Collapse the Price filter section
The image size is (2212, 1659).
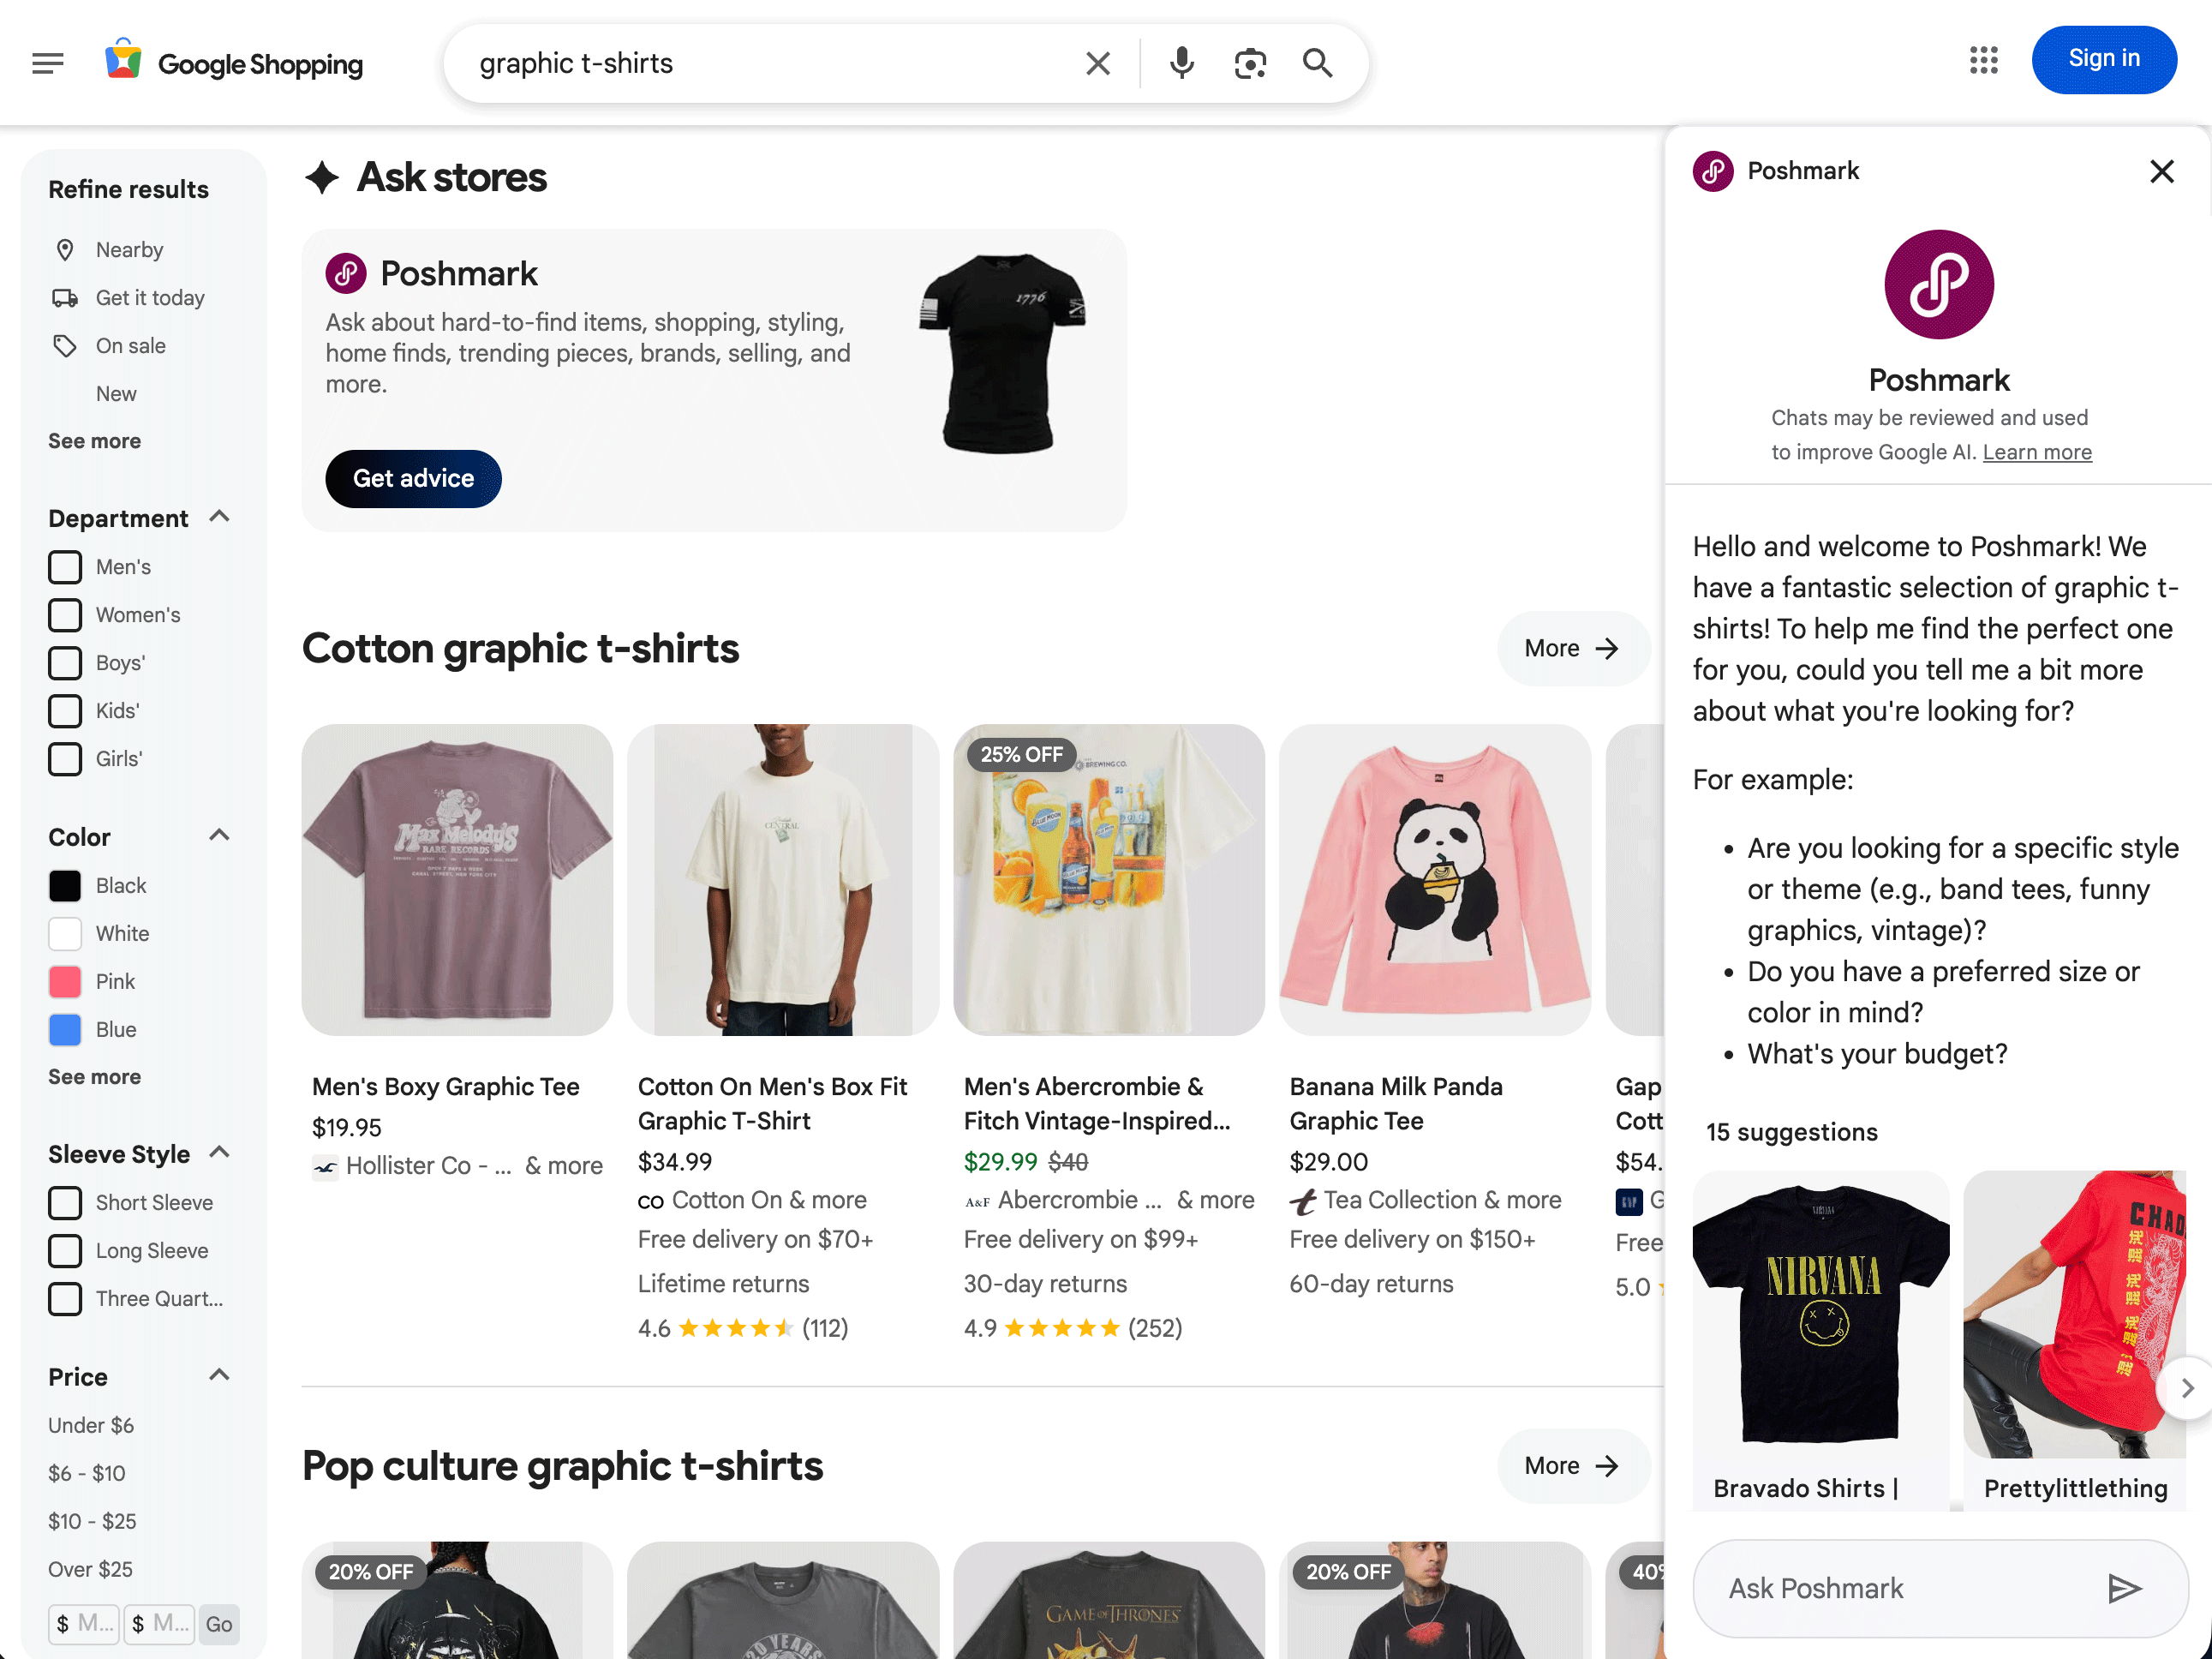click(x=220, y=1375)
